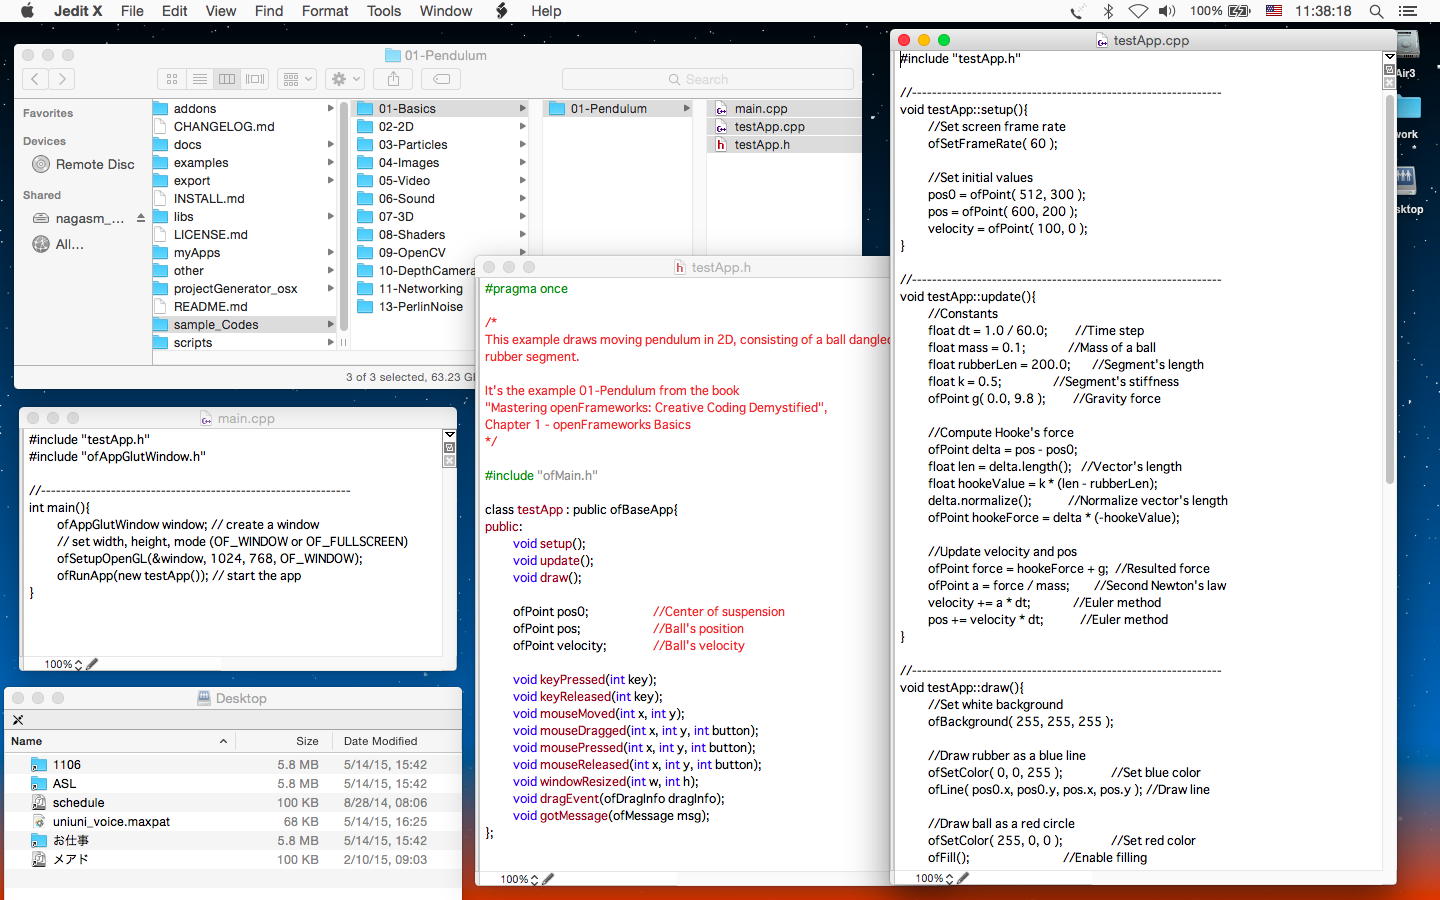The height and width of the screenshot is (900, 1440).
Task: Click the customize toolbar icon in Desktop window
Action: 18,720
